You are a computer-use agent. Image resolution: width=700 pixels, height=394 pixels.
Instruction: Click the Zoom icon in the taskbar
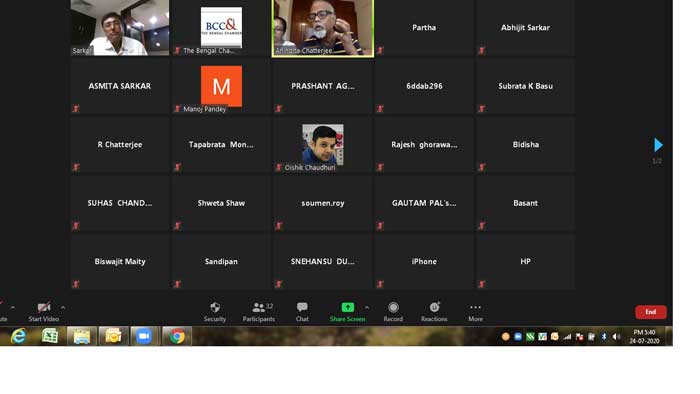144,336
